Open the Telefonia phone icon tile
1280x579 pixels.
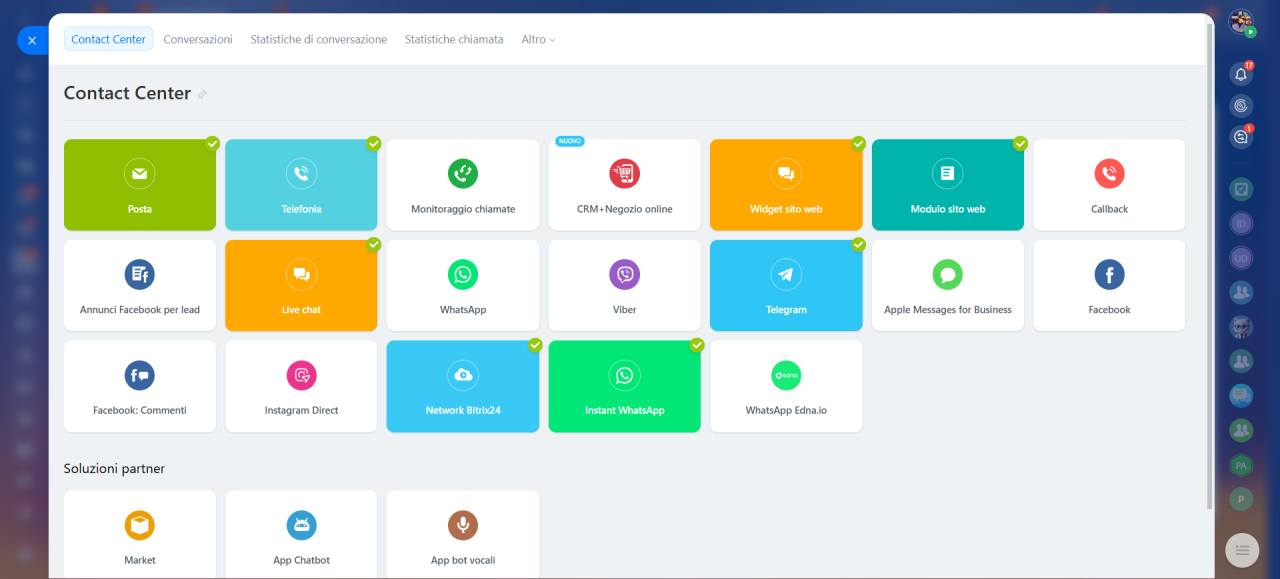301,174
